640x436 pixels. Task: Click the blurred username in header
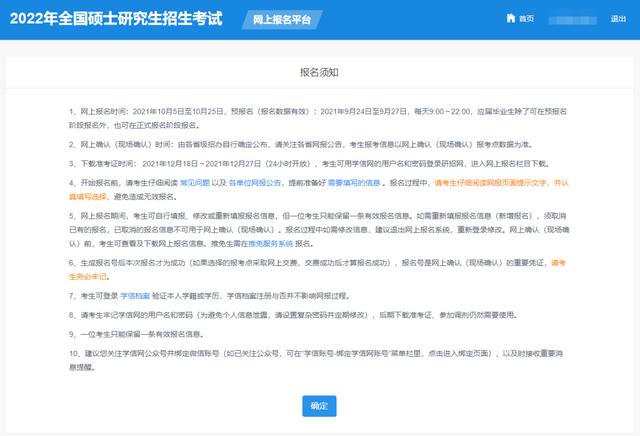point(572,20)
